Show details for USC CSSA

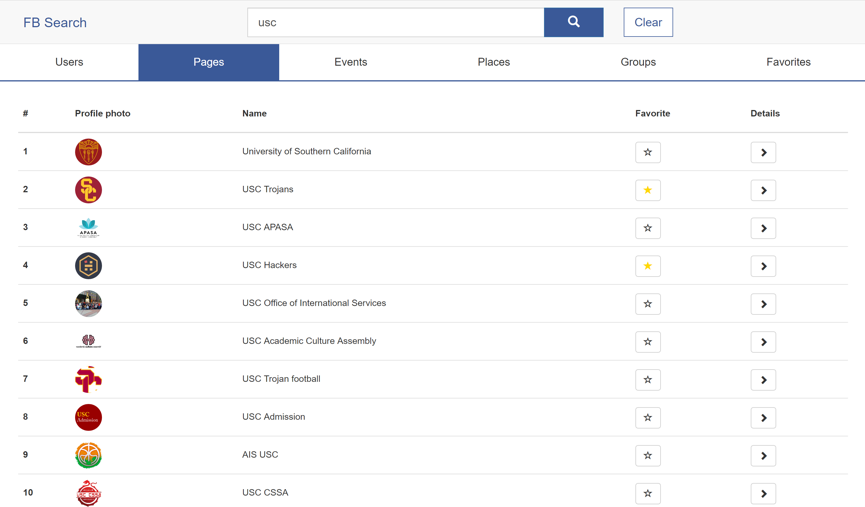pos(763,493)
